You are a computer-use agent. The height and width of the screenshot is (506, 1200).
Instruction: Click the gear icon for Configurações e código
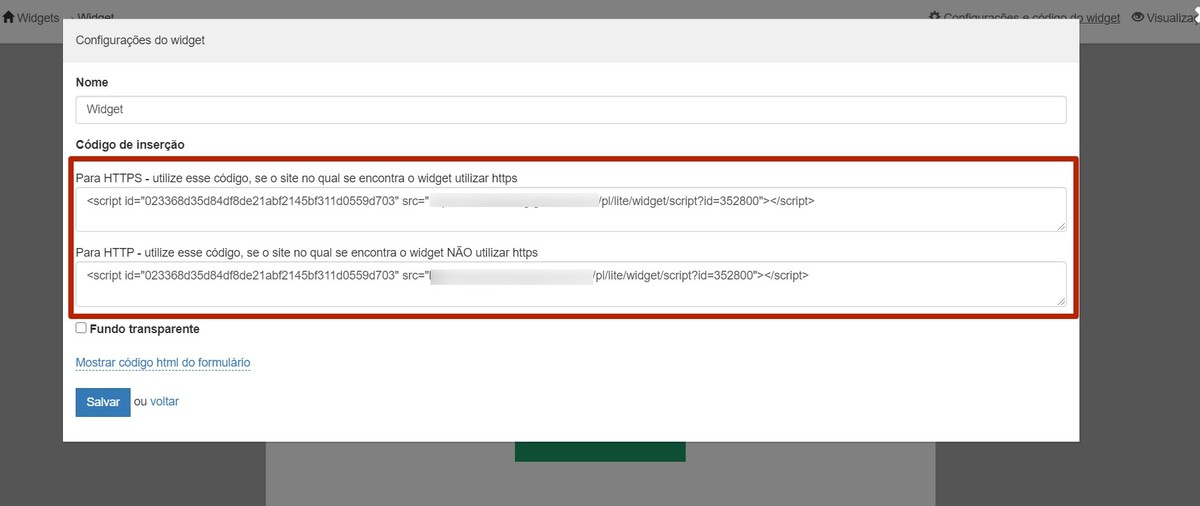tap(935, 17)
